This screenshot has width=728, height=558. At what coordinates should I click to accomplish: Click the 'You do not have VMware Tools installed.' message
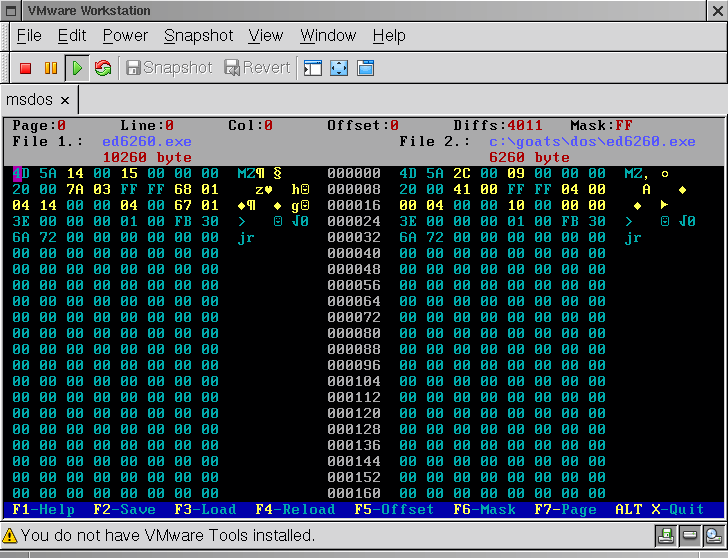point(168,536)
